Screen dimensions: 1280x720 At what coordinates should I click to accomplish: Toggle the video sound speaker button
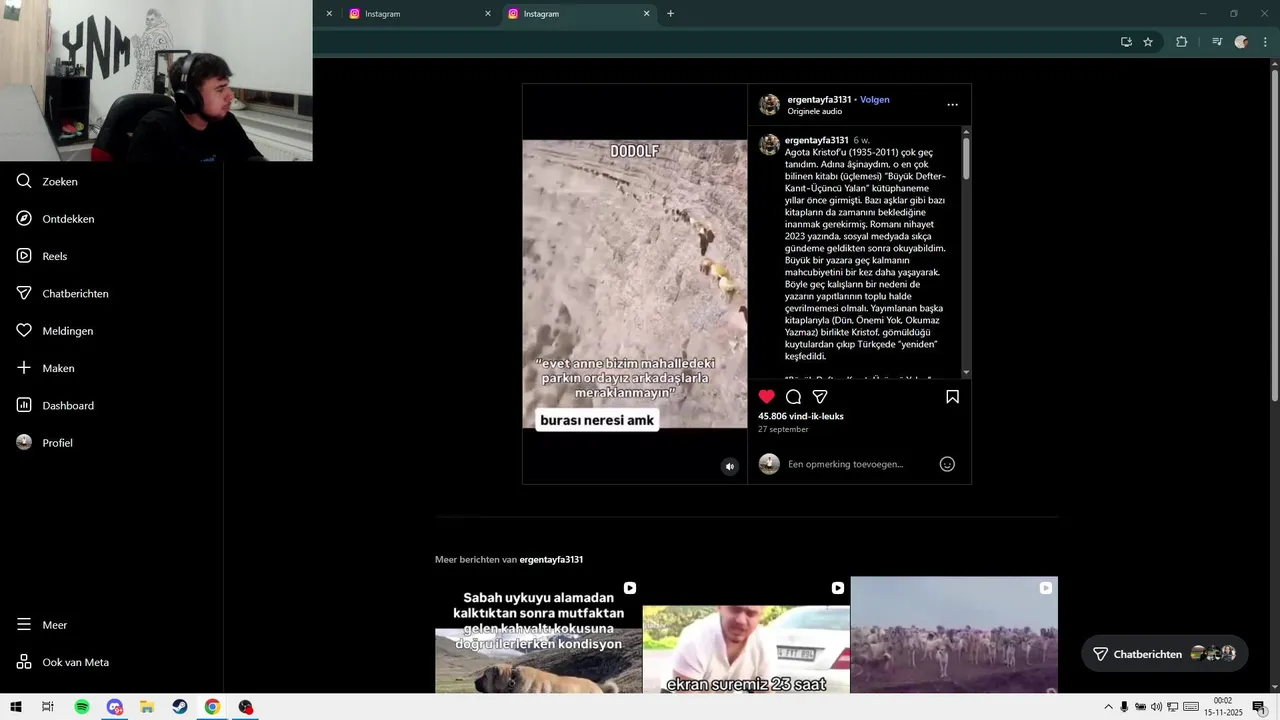coord(730,466)
